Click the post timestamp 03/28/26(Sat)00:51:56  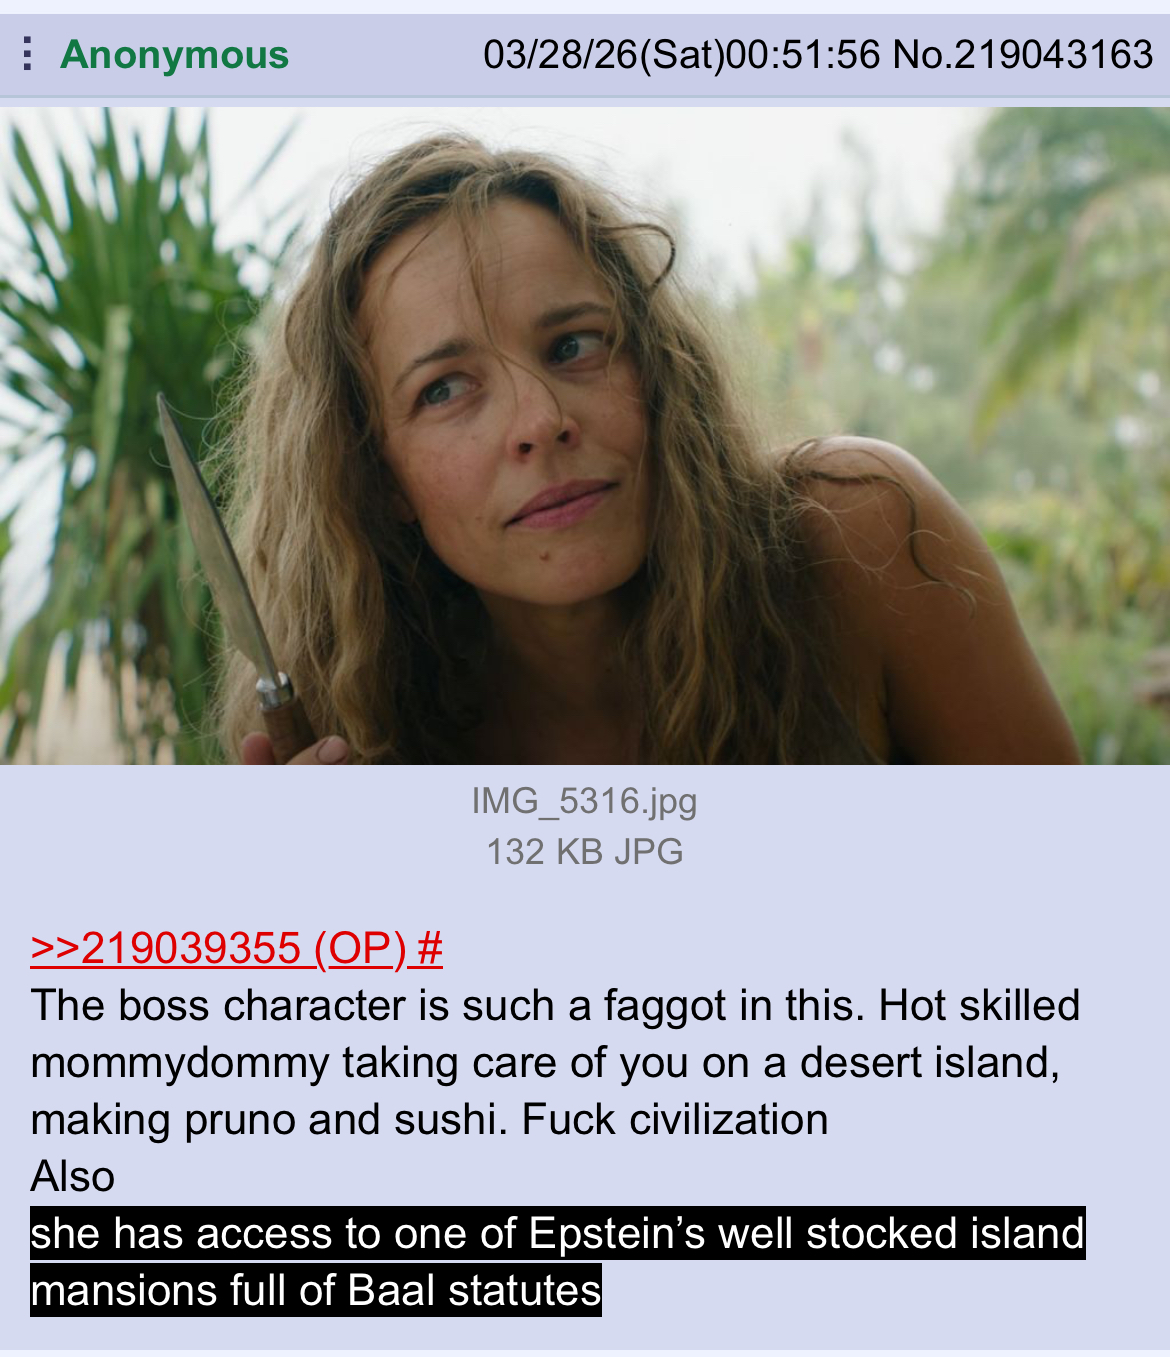click(x=681, y=54)
